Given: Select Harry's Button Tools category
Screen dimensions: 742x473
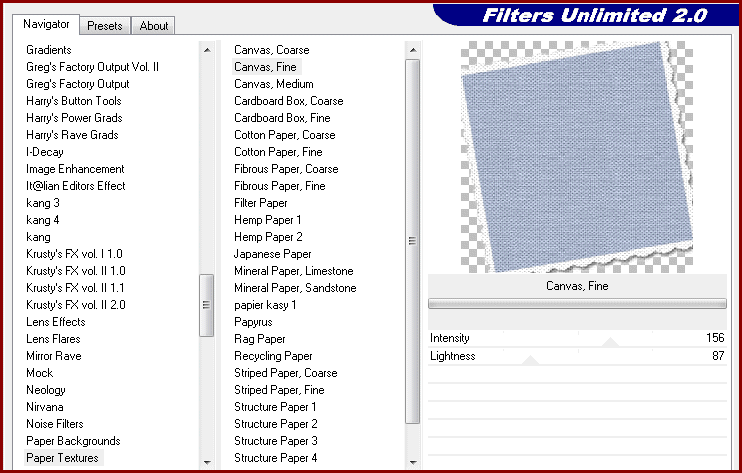Looking at the screenshot, I should coord(74,101).
